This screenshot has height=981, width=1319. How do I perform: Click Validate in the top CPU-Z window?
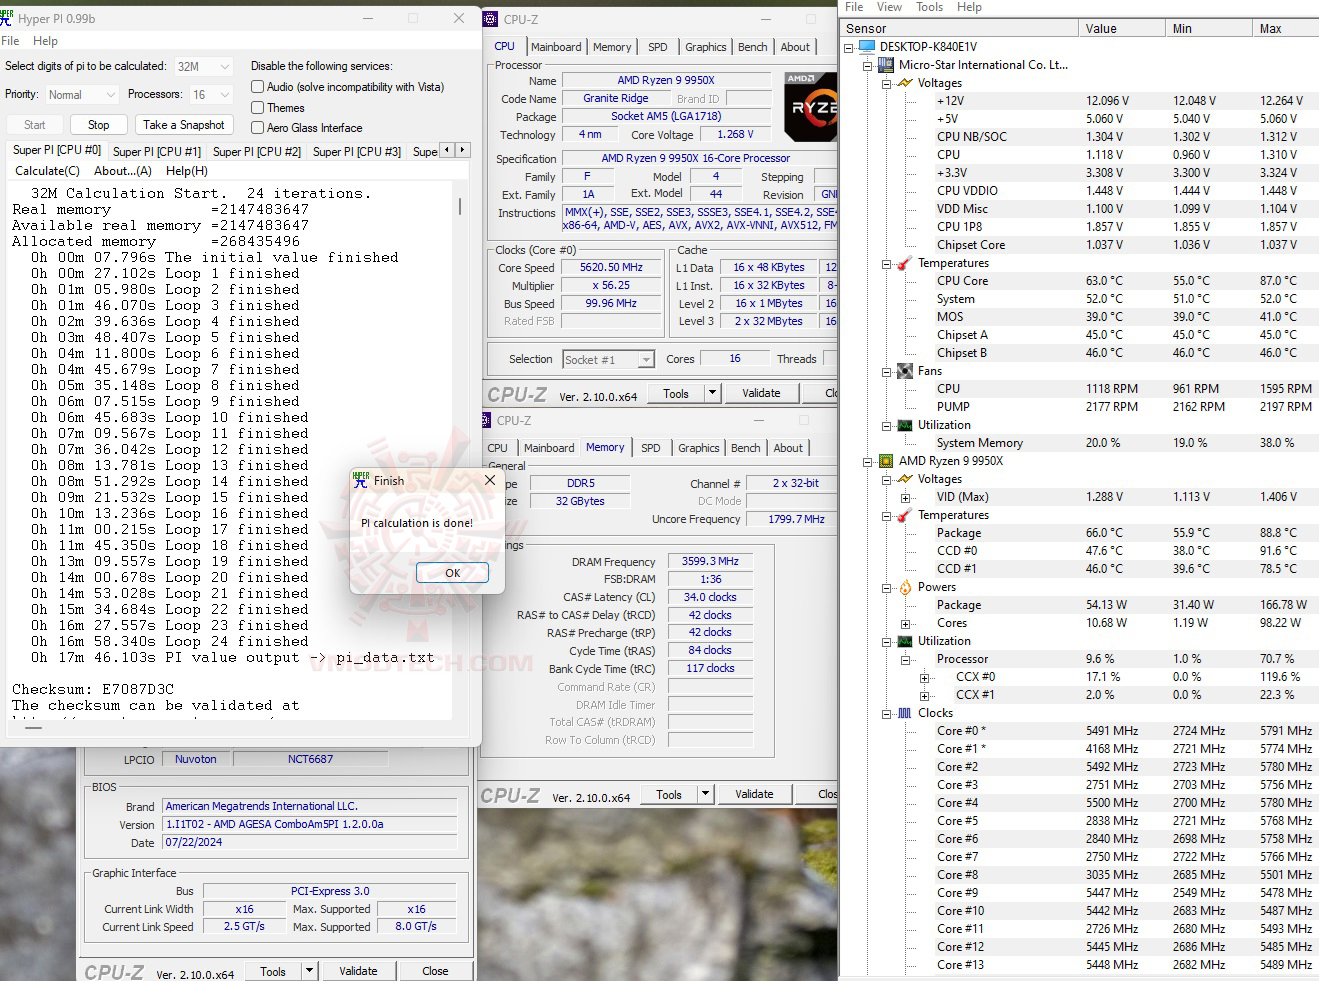(x=761, y=393)
